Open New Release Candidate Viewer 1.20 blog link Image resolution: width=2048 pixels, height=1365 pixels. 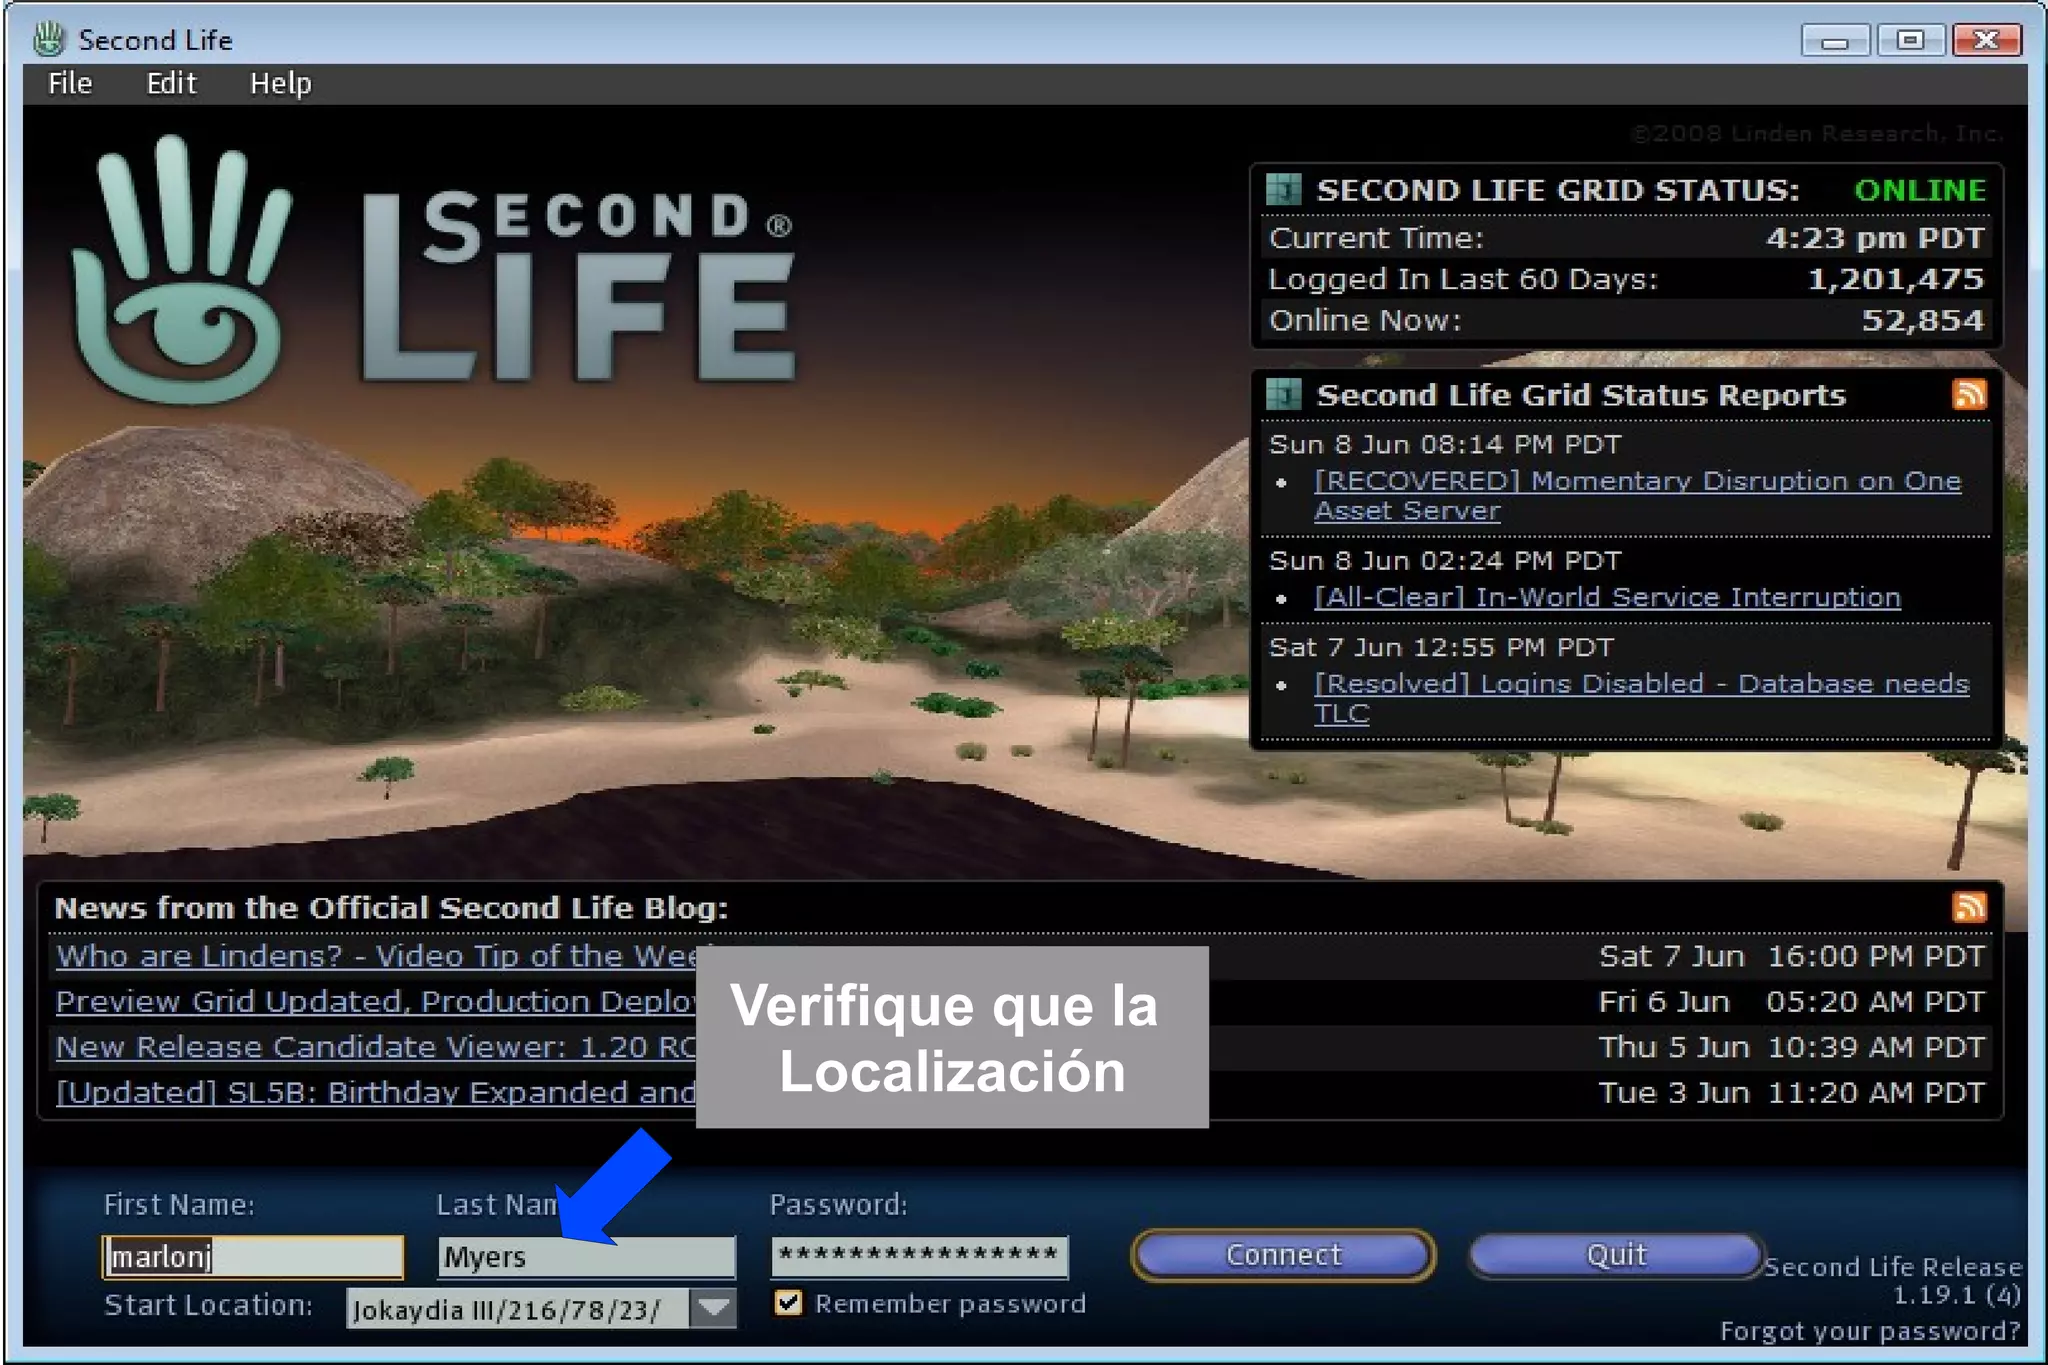pyautogui.click(x=376, y=1047)
